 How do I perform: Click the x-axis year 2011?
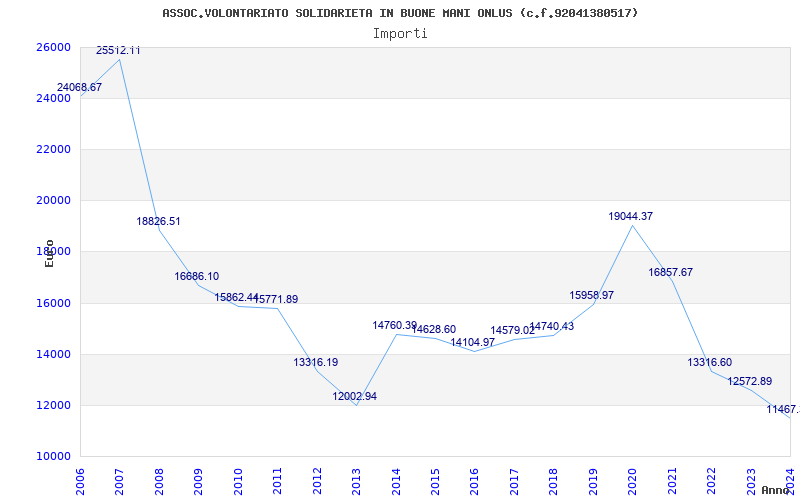[x=277, y=481]
